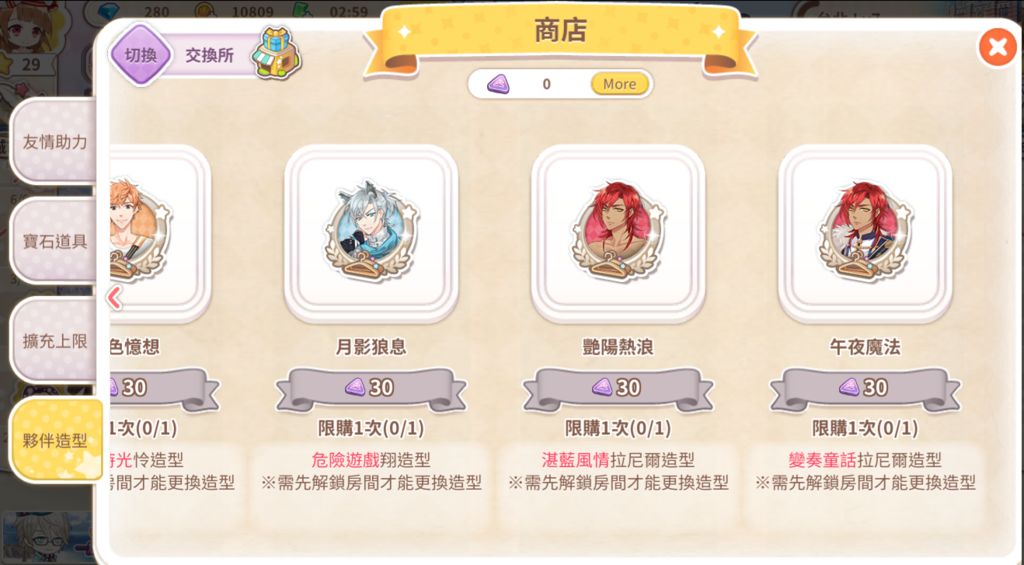Open the 交換所 gift shop icon

click(278, 54)
